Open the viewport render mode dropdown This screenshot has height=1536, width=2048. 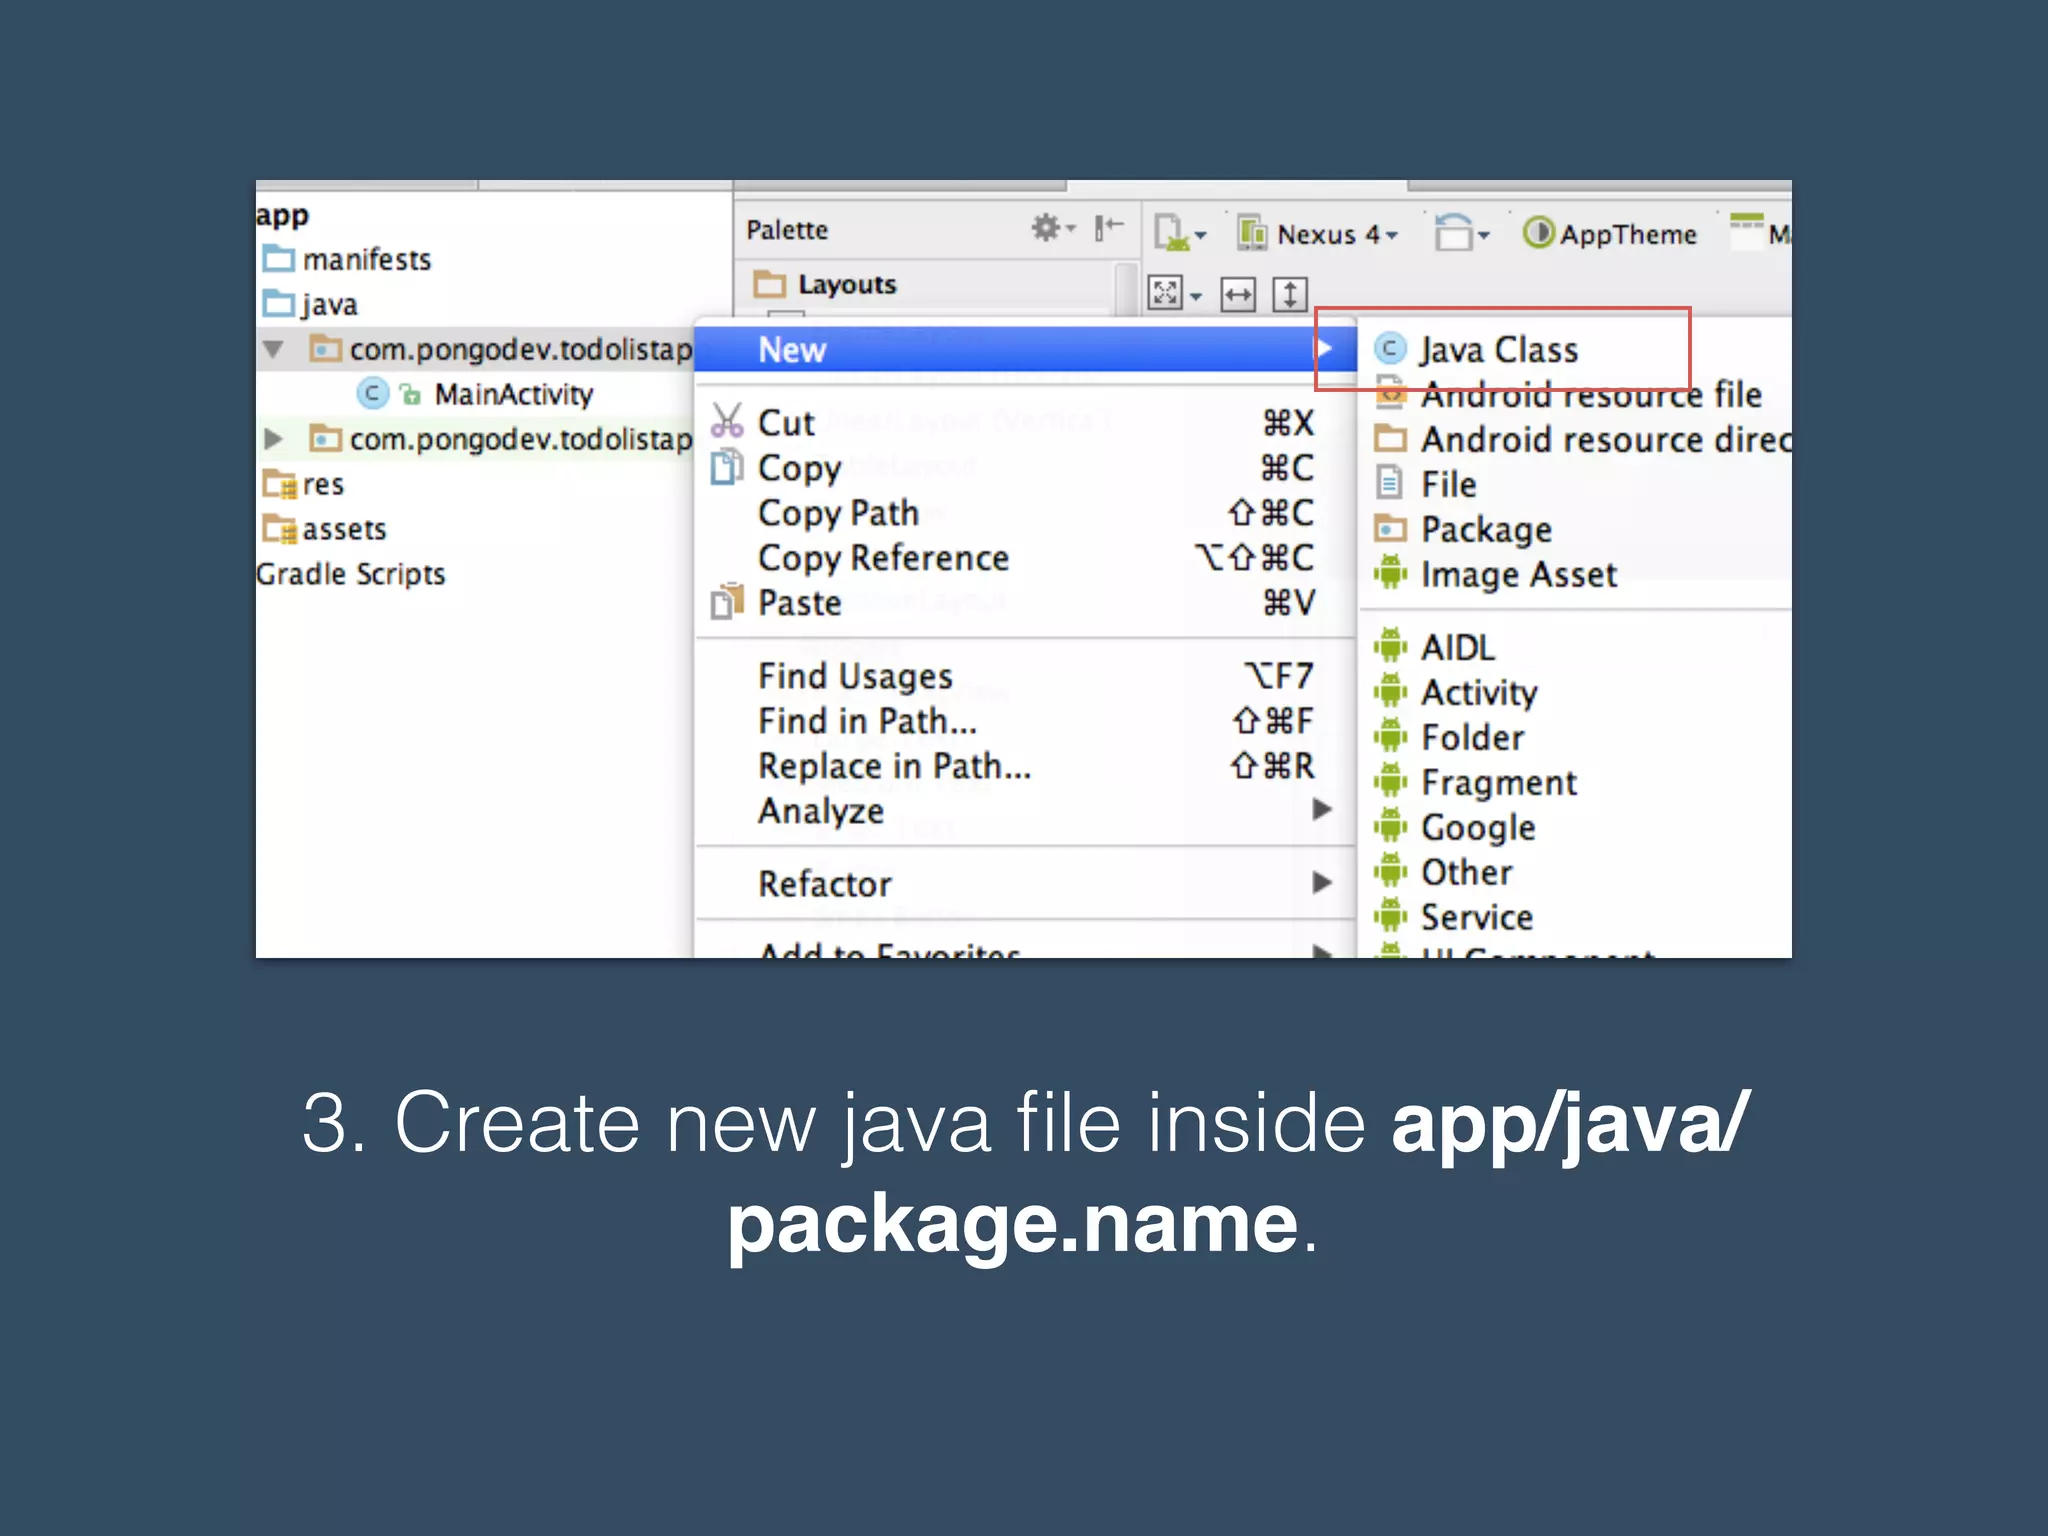point(1175,294)
